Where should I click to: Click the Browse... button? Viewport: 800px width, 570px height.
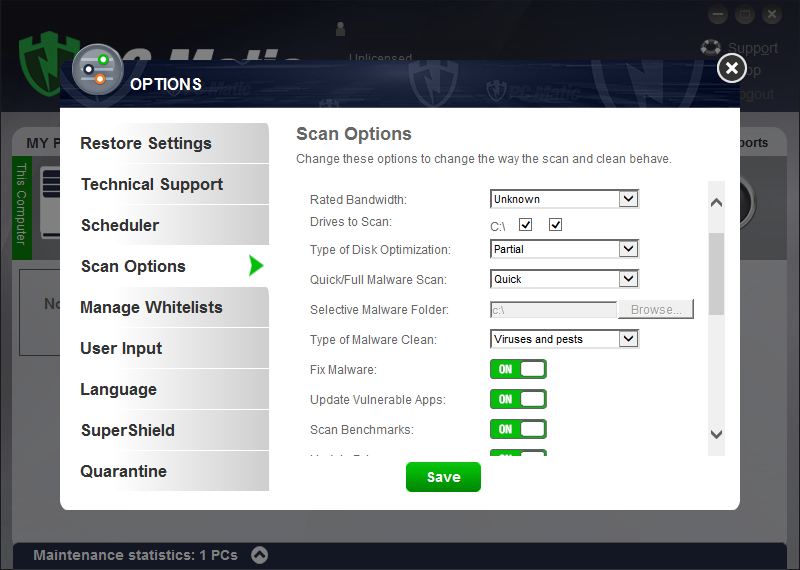coord(656,309)
